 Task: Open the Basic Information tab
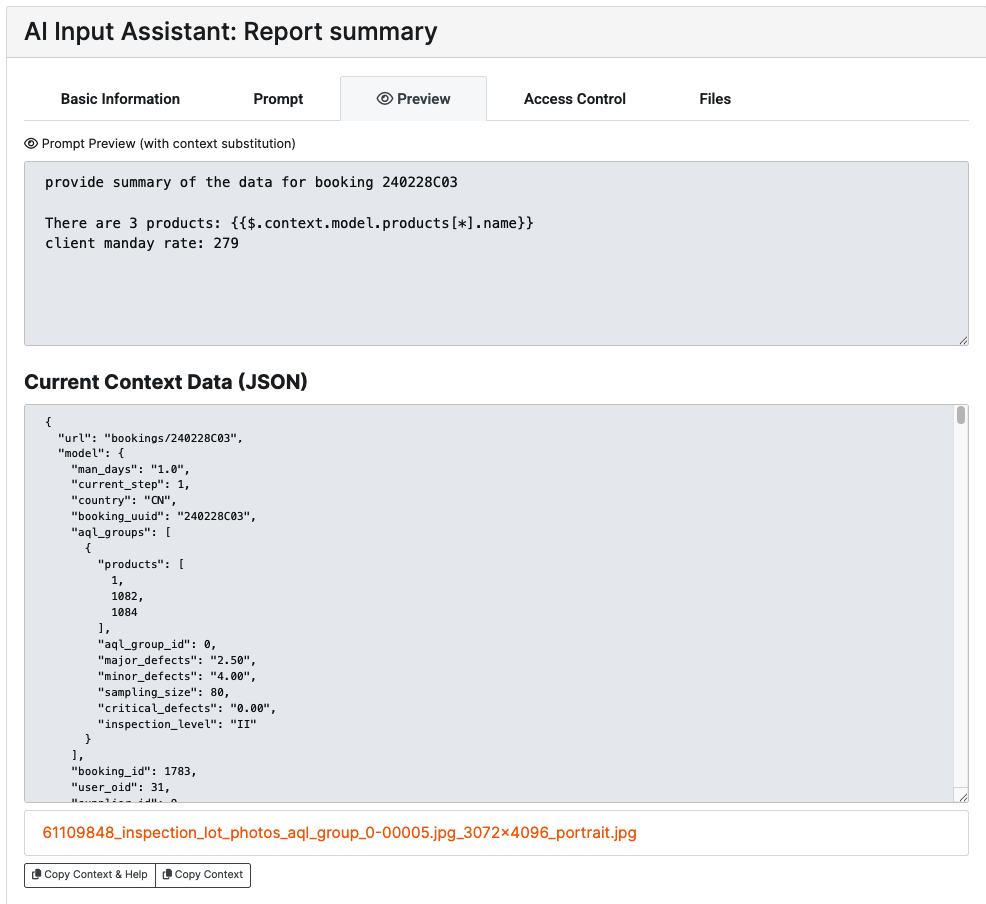click(x=120, y=99)
